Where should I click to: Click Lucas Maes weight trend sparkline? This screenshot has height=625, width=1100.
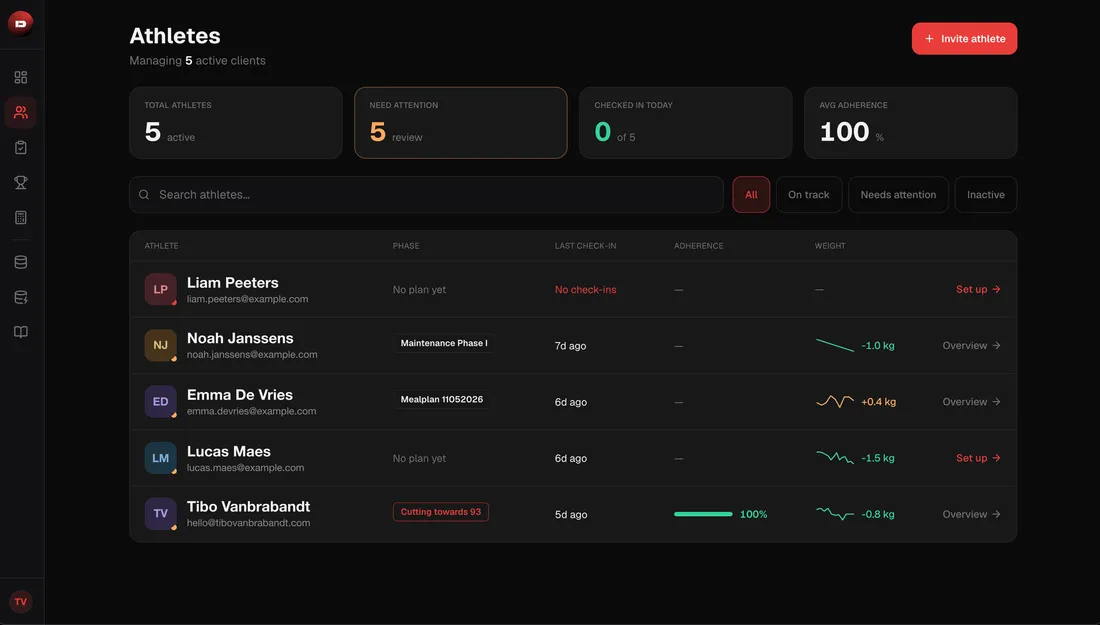click(x=835, y=457)
